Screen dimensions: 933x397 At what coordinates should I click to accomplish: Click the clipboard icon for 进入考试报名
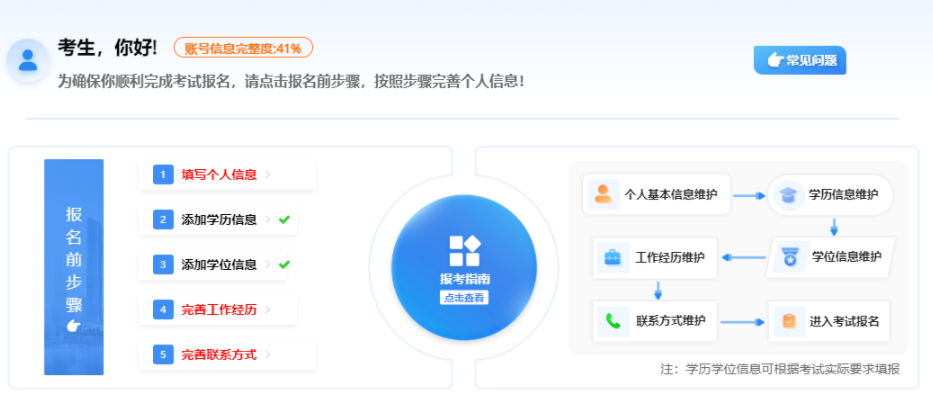789,321
